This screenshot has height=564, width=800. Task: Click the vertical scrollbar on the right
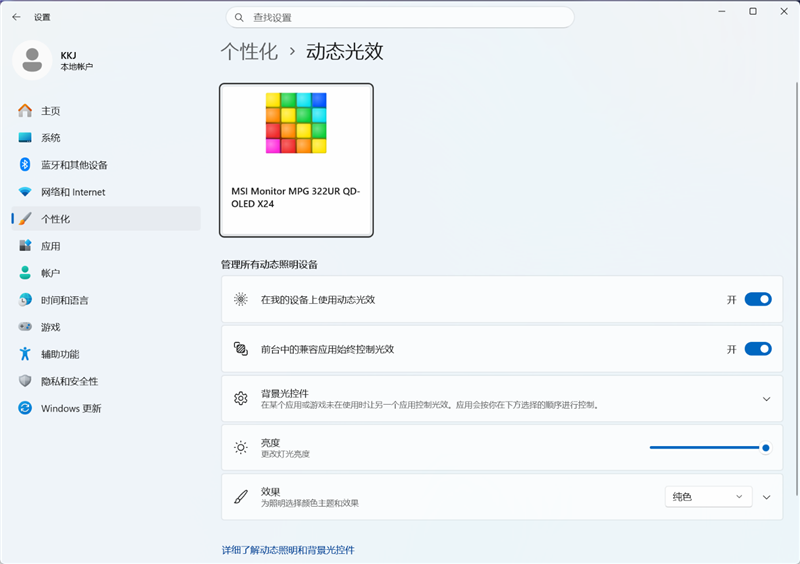coord(796,288)
